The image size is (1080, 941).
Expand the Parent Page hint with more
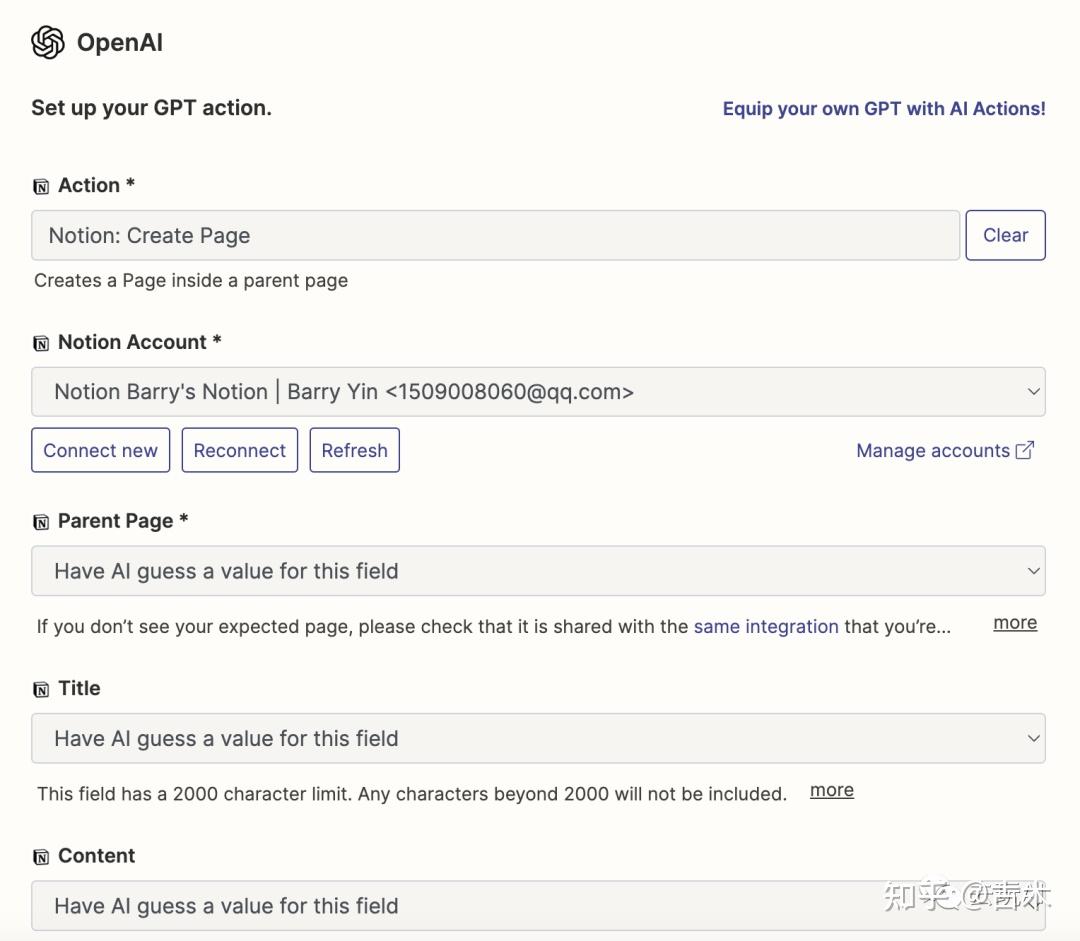(x=1014, y=622)
